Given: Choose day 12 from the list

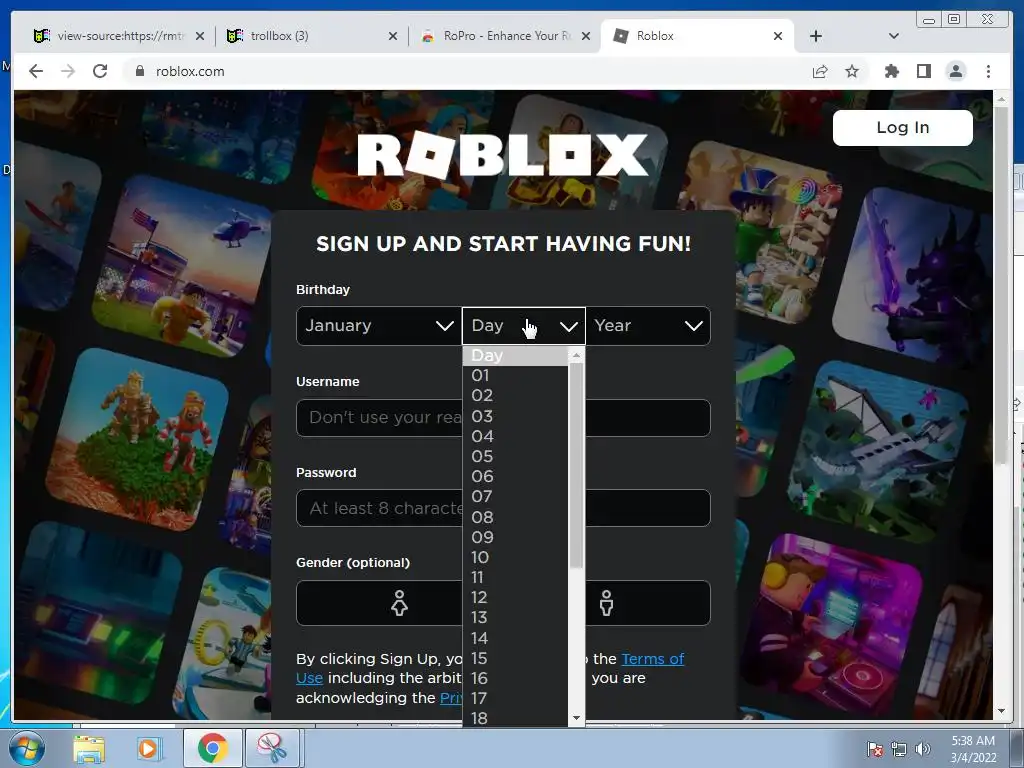Looking at the screenshot, I should pos(515,598).
